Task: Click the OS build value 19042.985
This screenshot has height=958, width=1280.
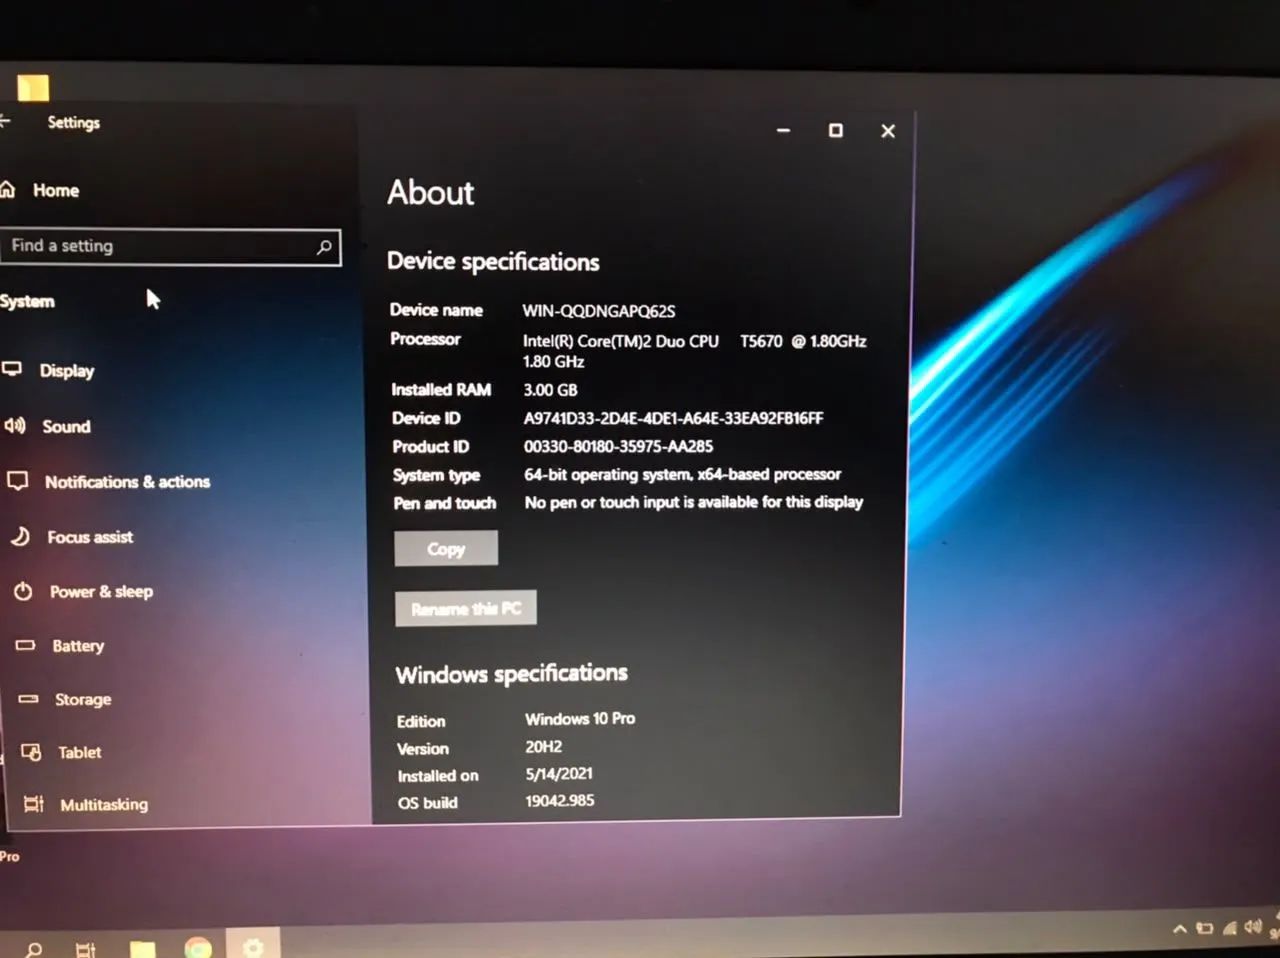Action: (x=560, y=801)
